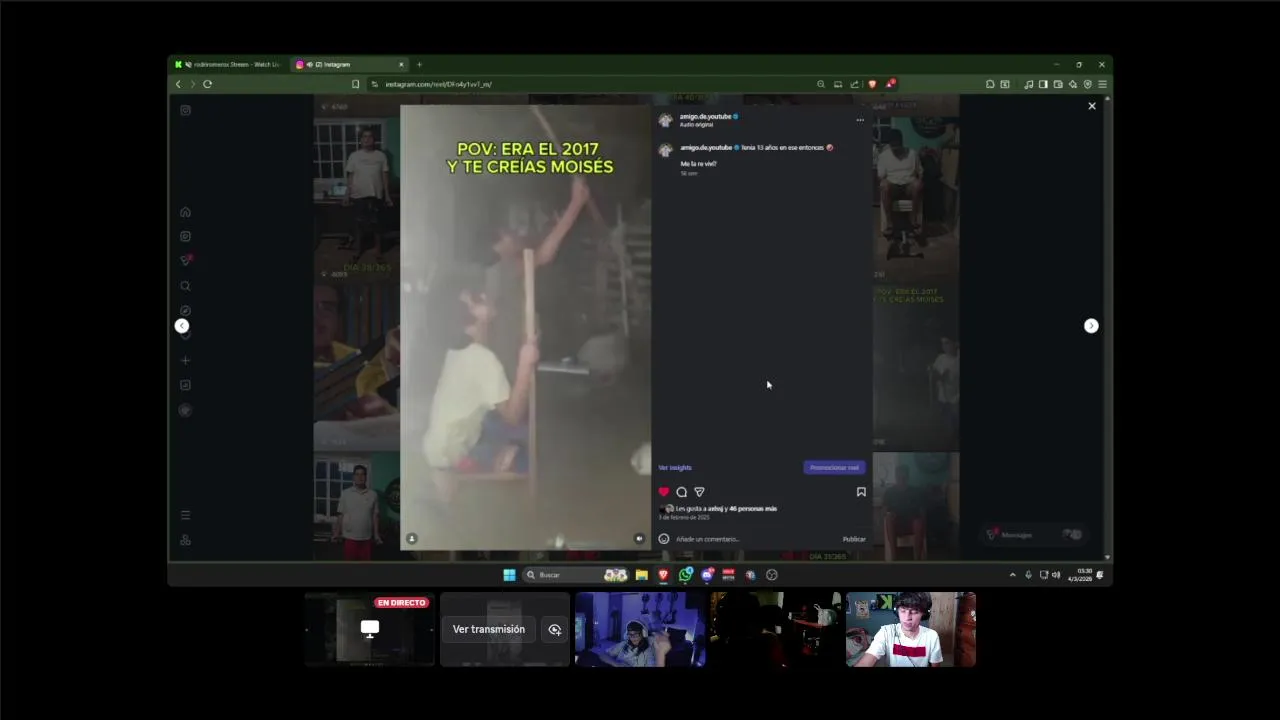
Task: Save the reel with bookmark icon
Action: point(861,492)
